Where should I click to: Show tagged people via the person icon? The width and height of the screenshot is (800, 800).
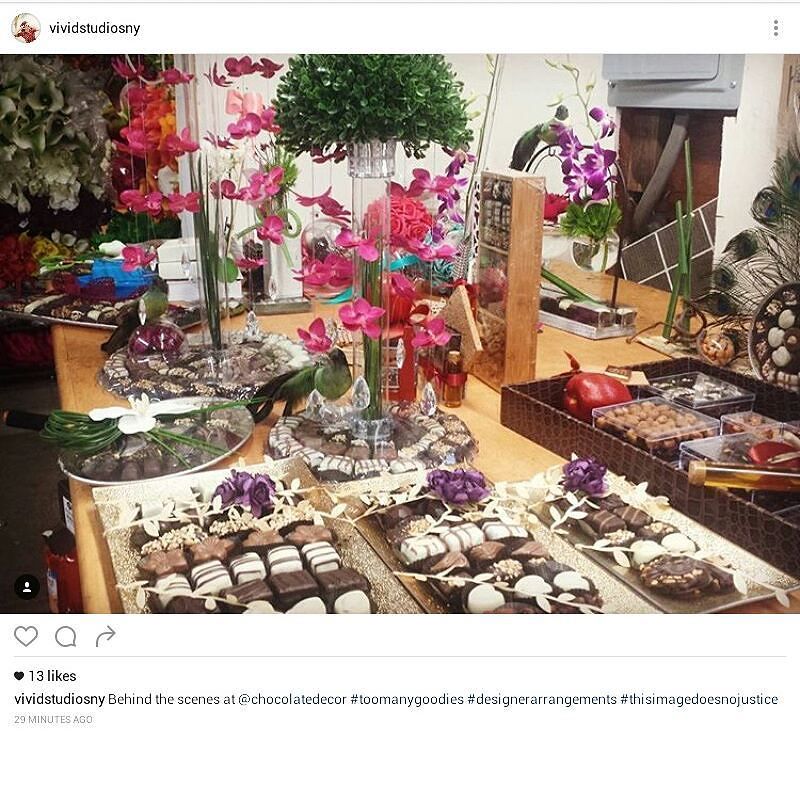27,587
